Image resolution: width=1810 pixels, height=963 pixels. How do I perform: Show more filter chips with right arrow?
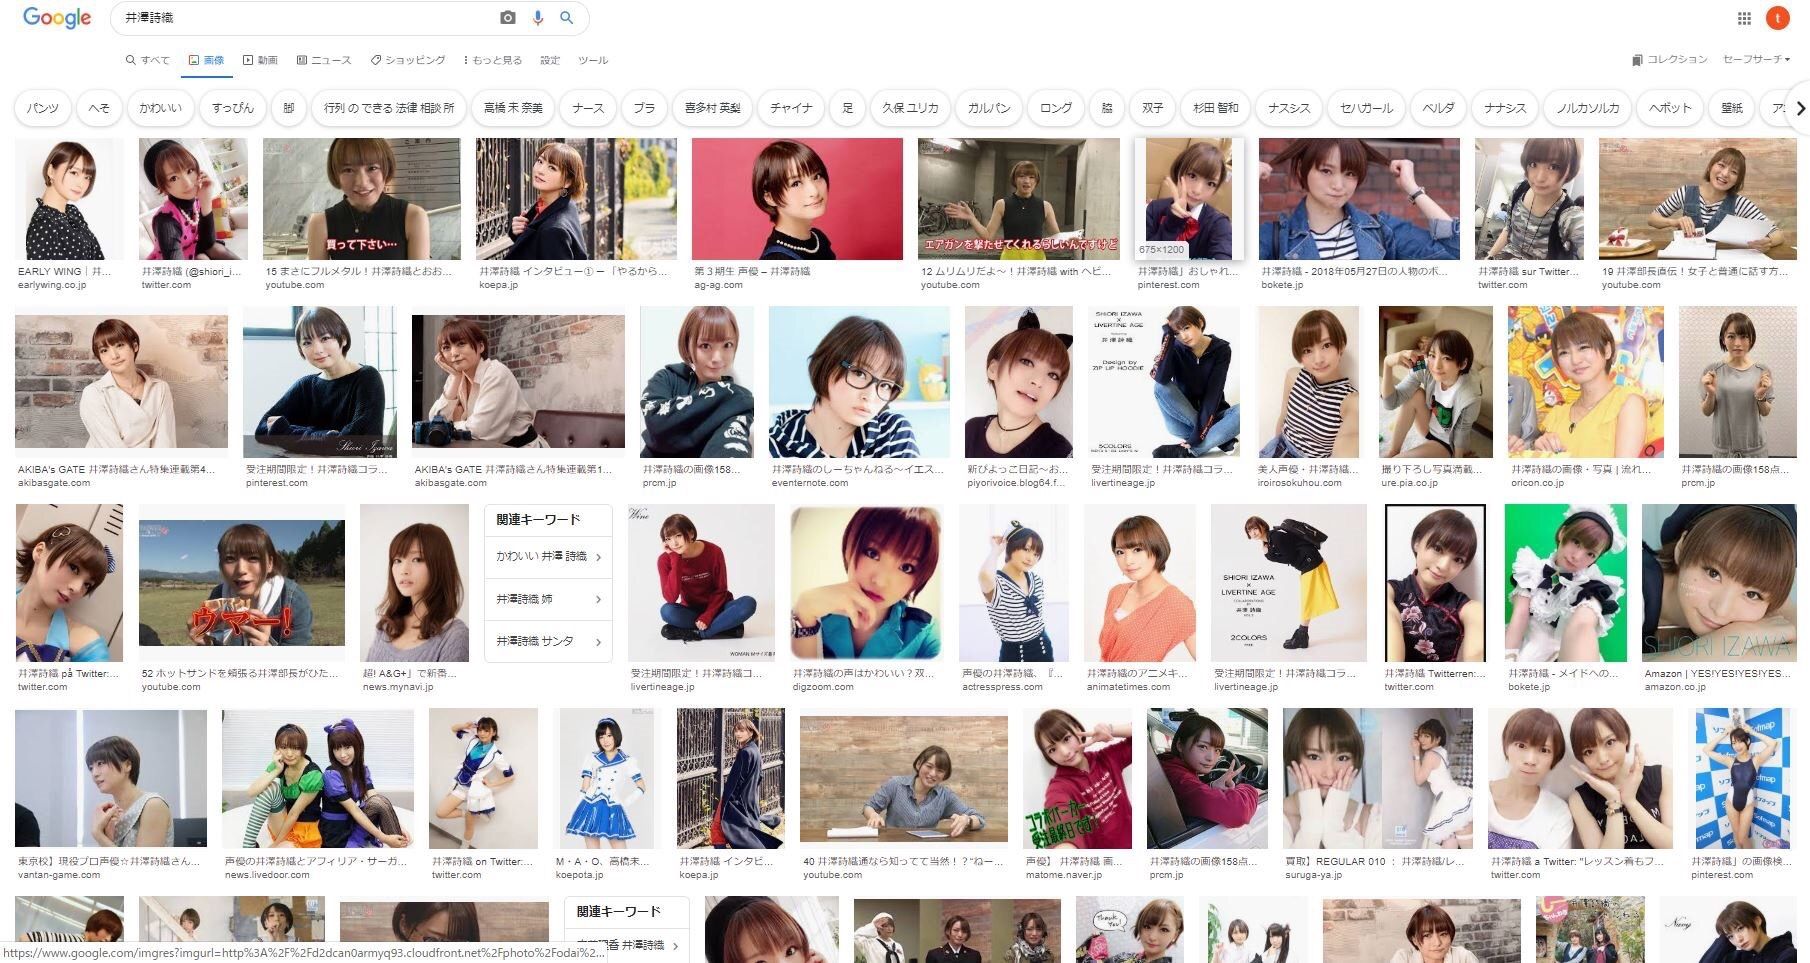click(1800, 108)
